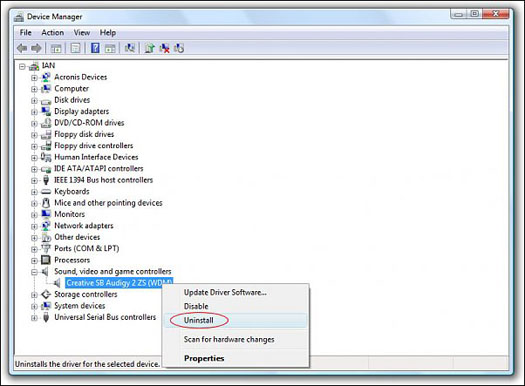Viewport: 525px width, 386px height.
Task: Click Scan for hardware changes toolbar icon
Action: [130, 49]
